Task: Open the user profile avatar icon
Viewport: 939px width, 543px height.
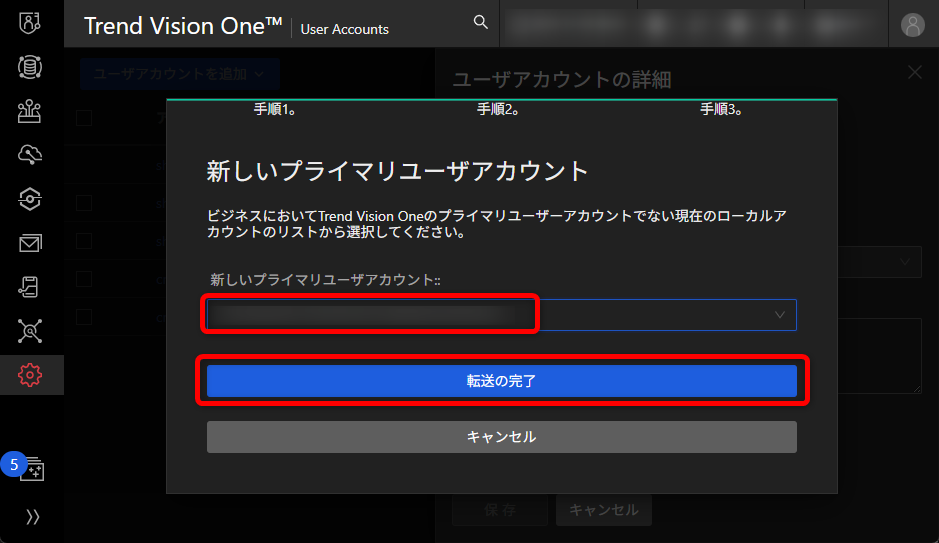Action: [912, 25]
